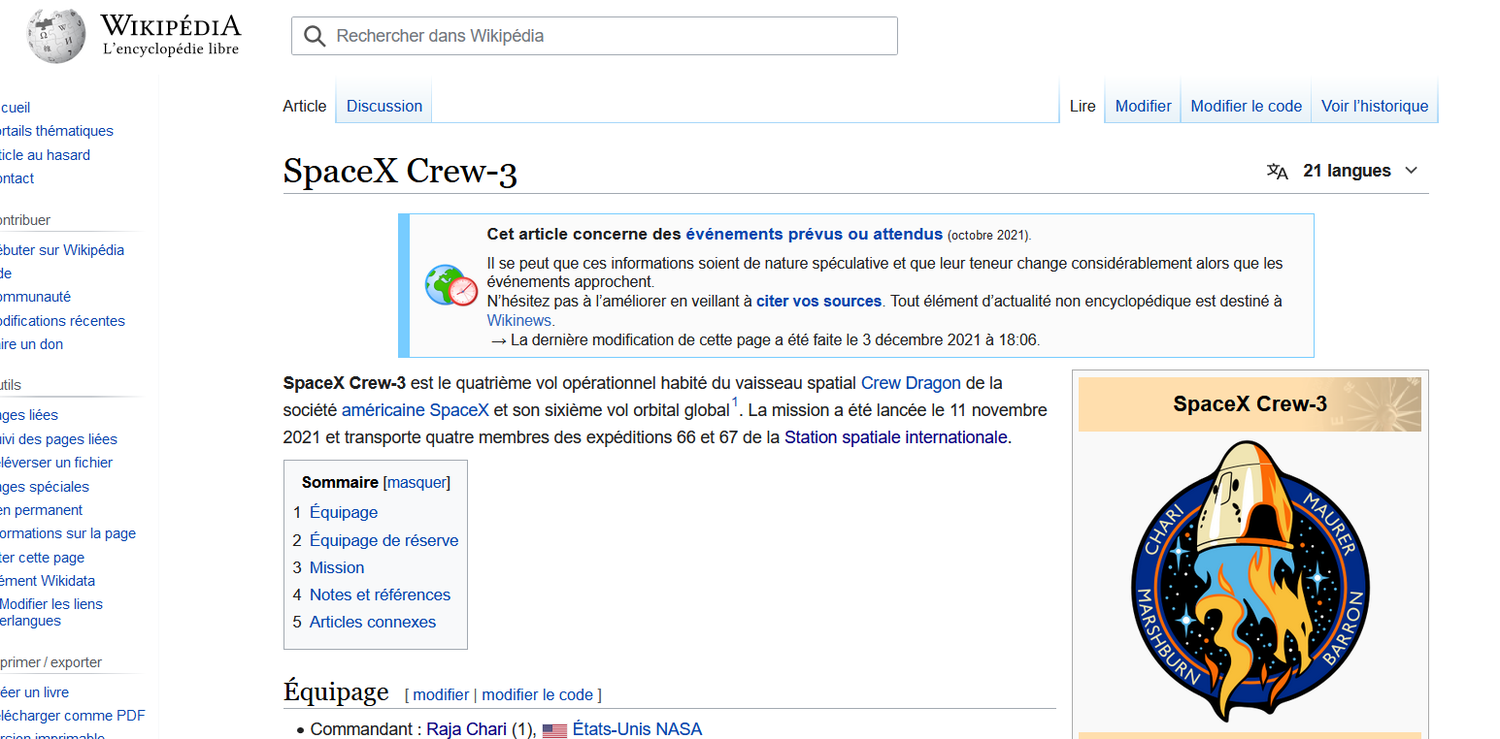Follow the citer vos sources link
Viewport: 1500px width, 739px height.
[819, 301]
